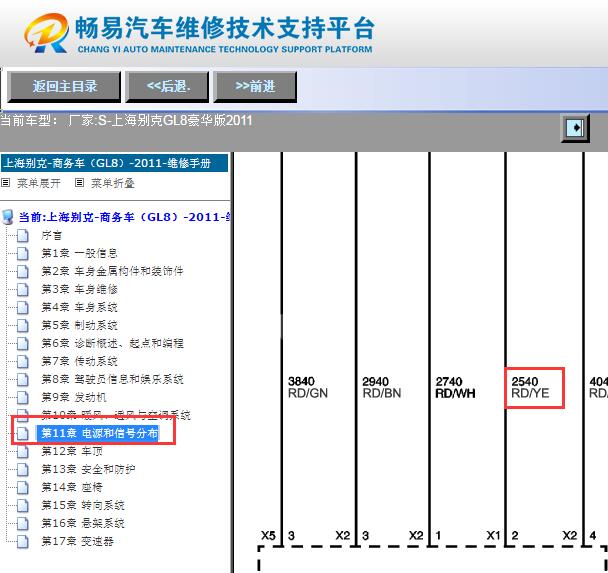Click the page icon beside 第3章
Screen dimensions: 608x573
[23, 289]
